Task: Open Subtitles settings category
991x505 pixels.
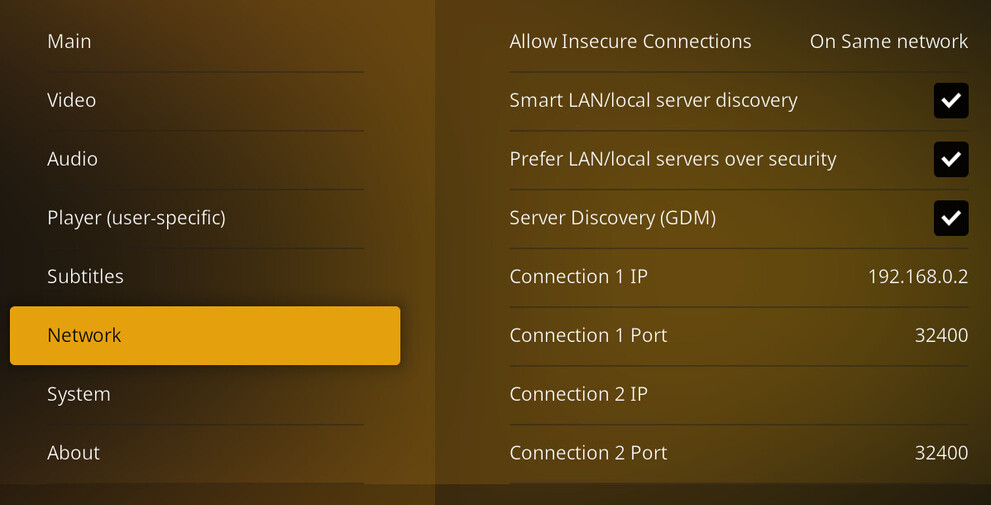Action: pos(85,276)
